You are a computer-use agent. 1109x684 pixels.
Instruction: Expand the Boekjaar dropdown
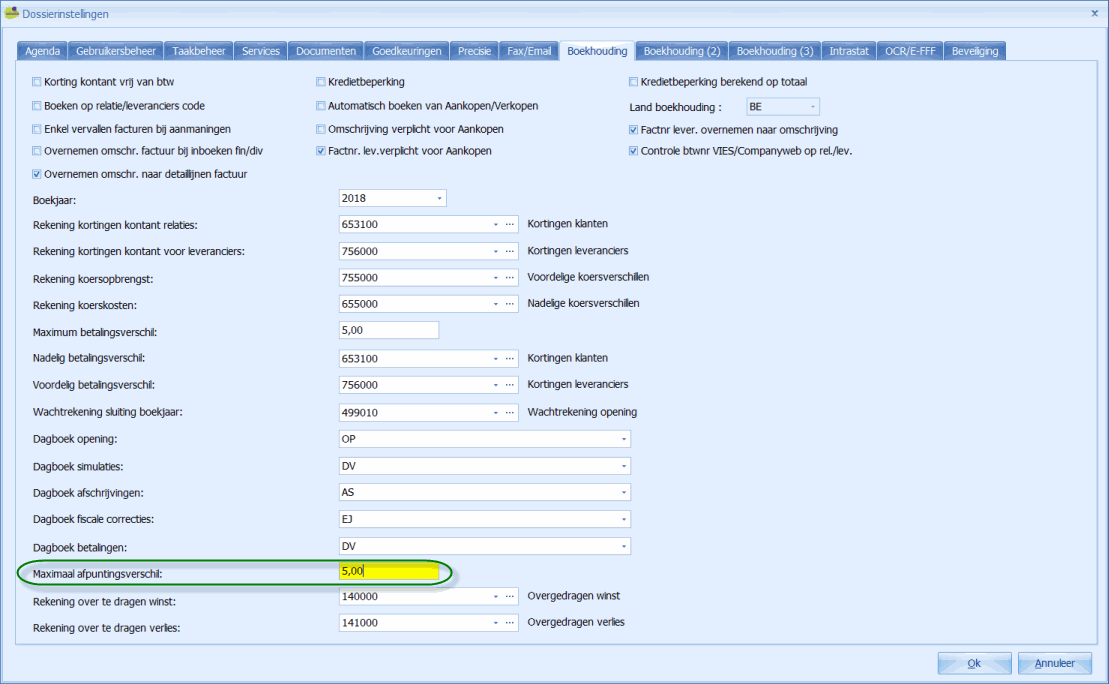click(x=438, y=198)
